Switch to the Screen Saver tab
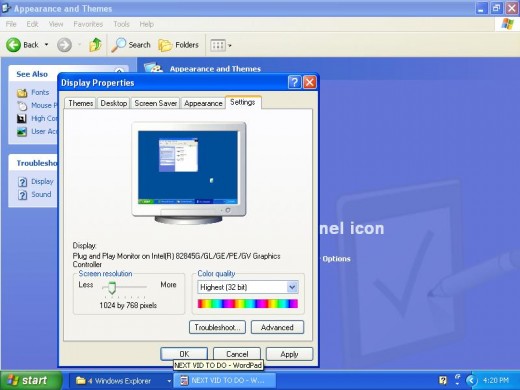The image size is (520, 390). (156, 103)
